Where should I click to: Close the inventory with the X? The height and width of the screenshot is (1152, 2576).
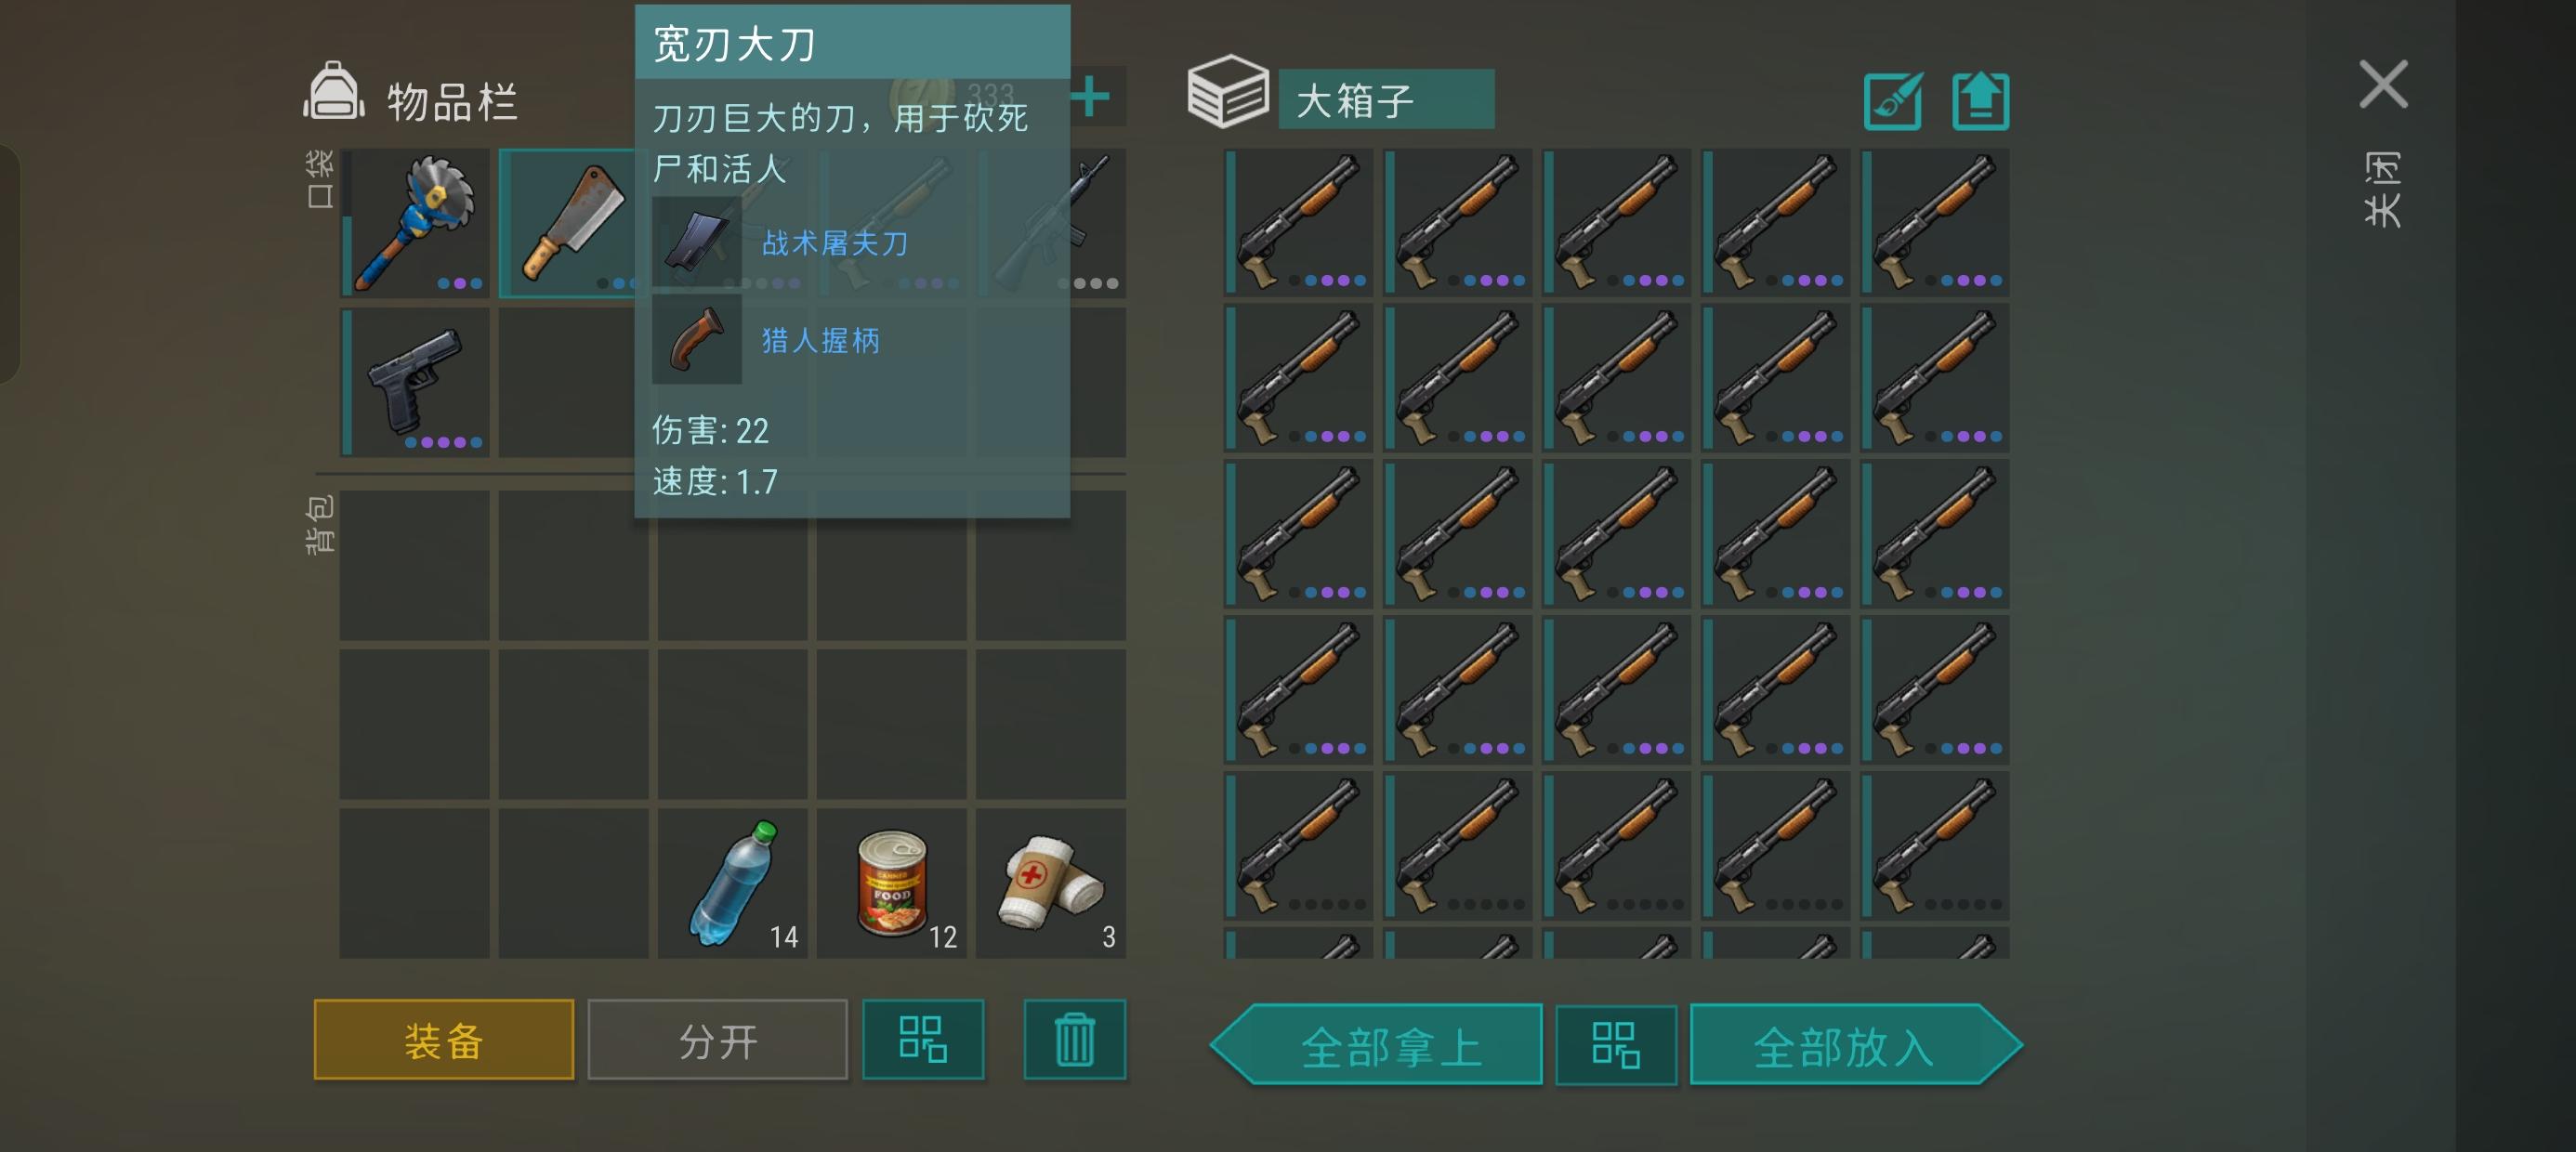[2384, 84]
